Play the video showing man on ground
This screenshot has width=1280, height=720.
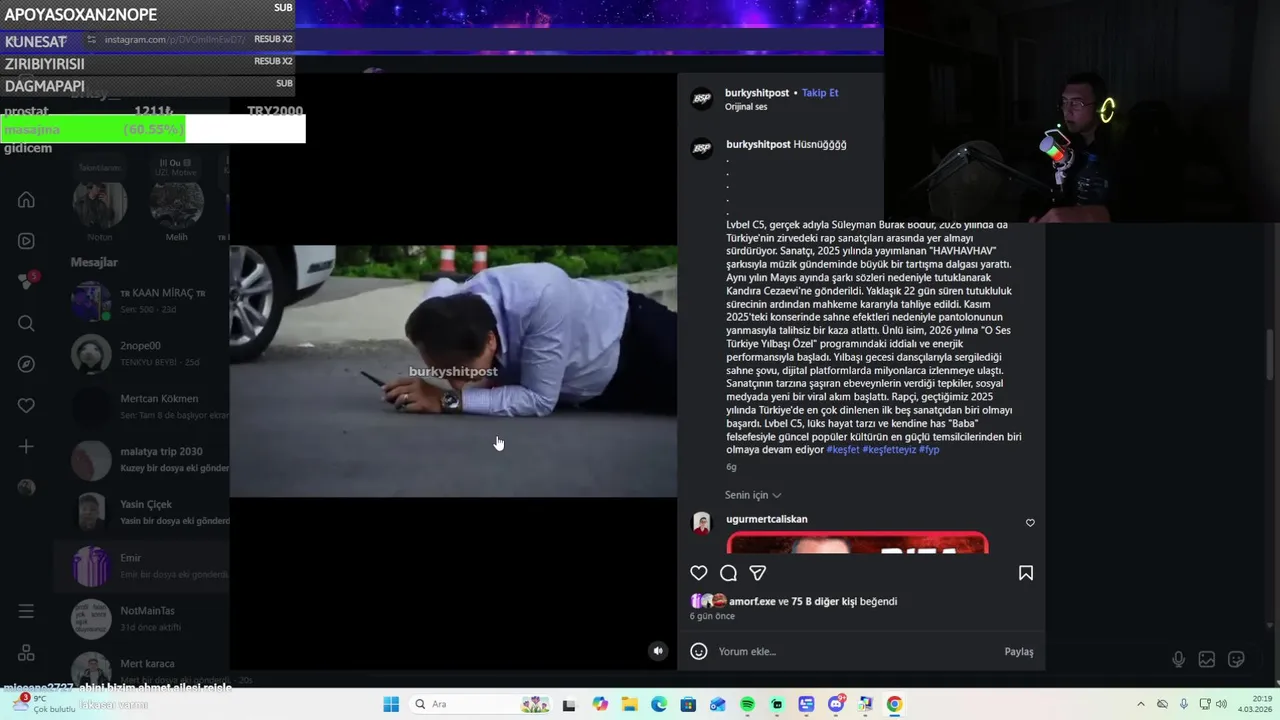(453, 371)
